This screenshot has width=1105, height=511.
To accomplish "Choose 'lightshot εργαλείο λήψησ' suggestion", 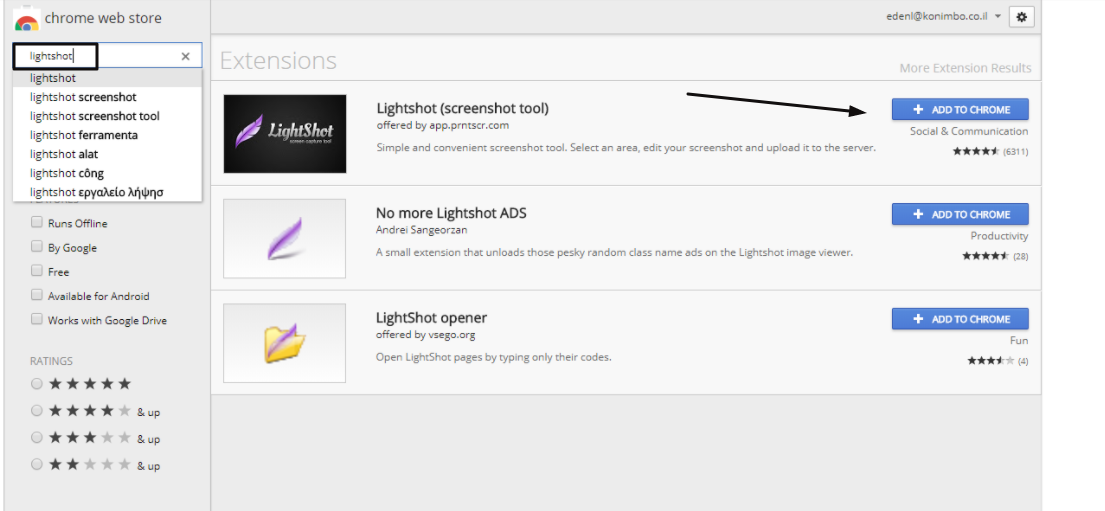I will [107, 192].
